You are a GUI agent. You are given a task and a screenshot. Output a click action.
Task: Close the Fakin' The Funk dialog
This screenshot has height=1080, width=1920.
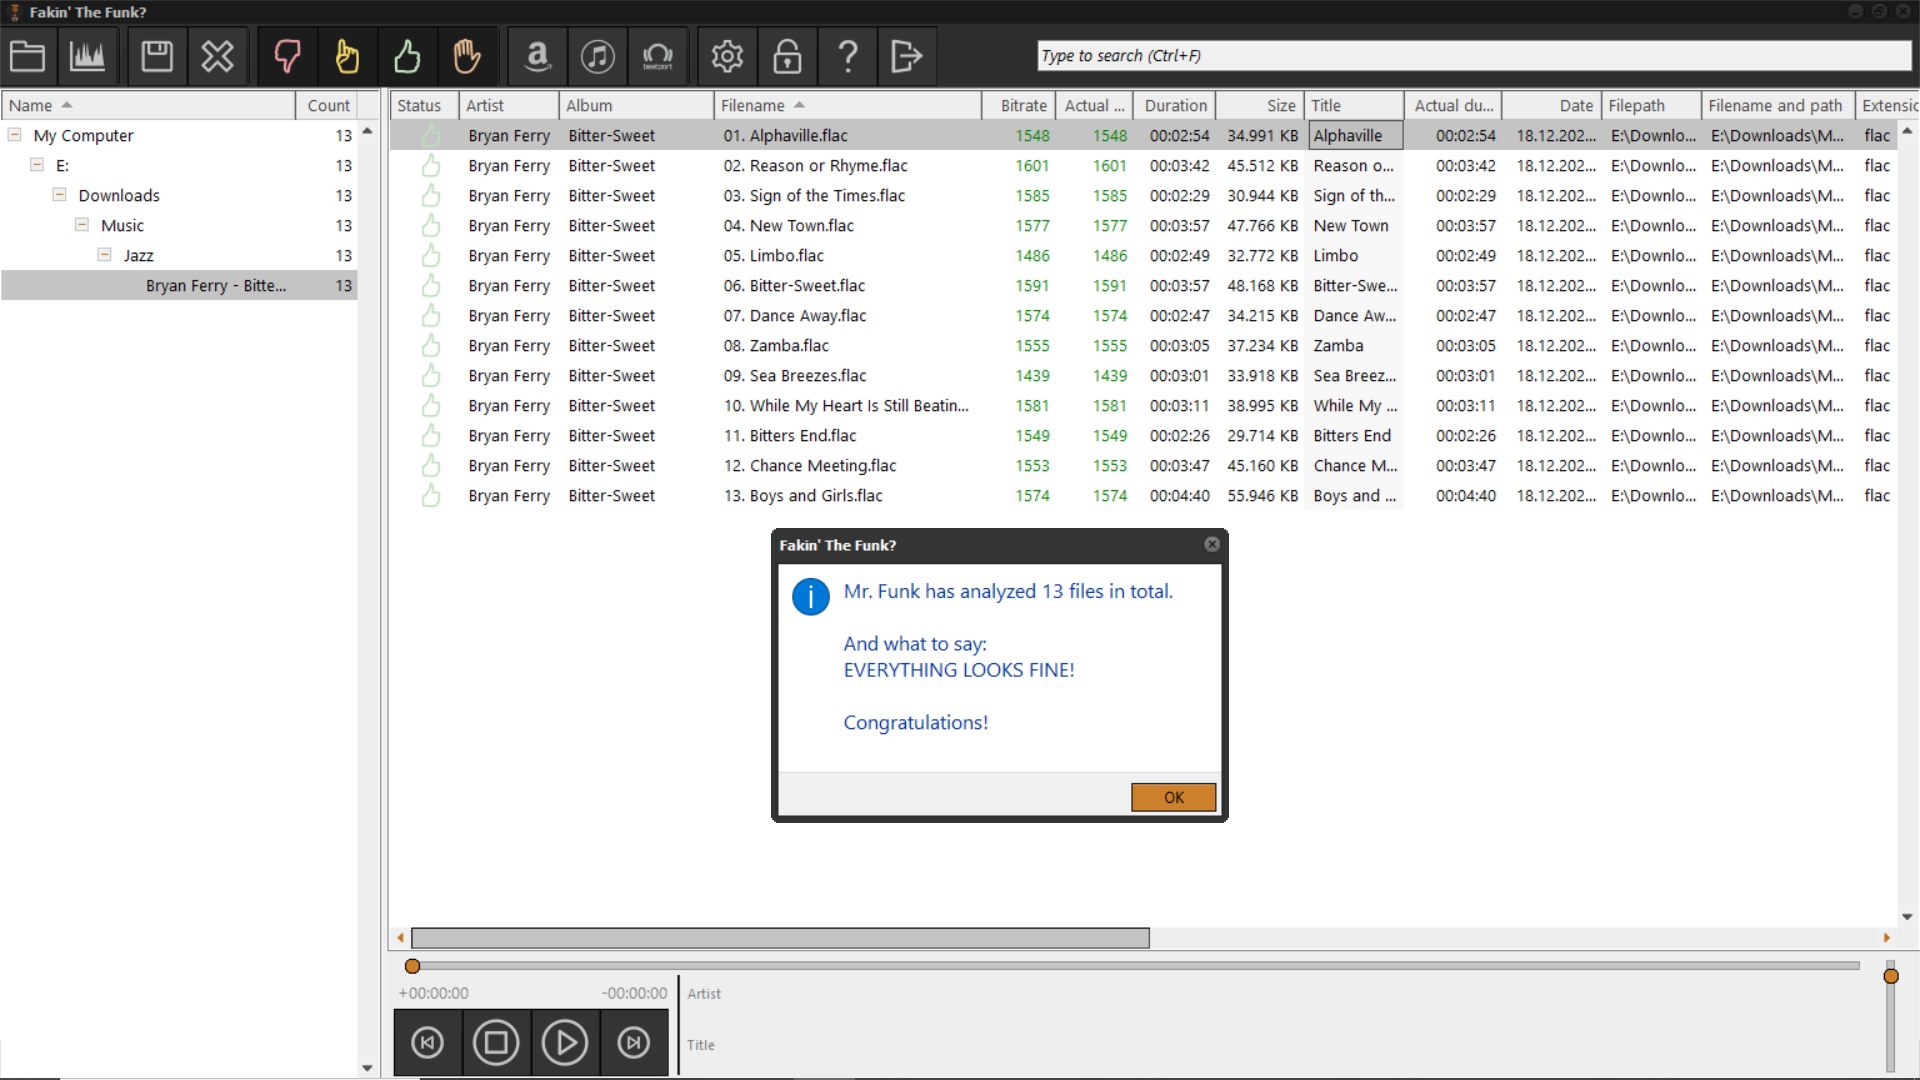point(1212,545)
